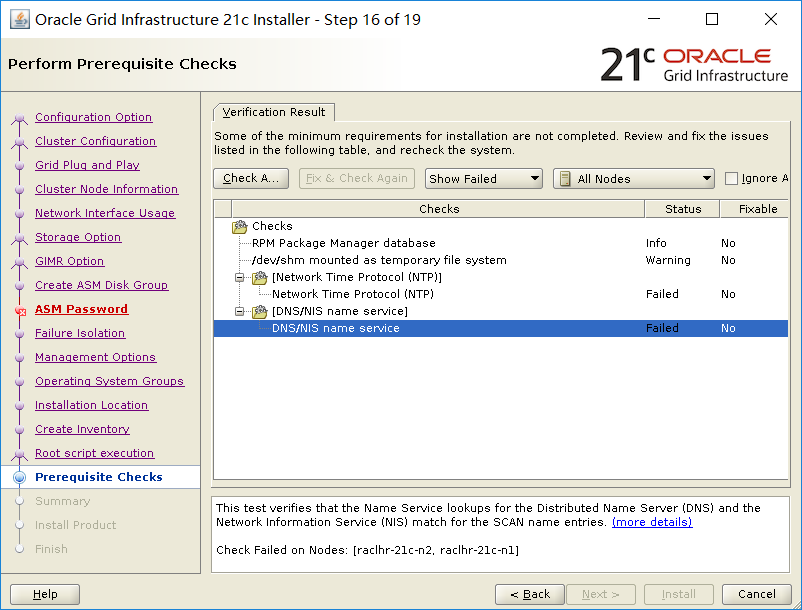Go to the ASM Password step
Screen dimensions: 802x610
(x=81, y=309)
